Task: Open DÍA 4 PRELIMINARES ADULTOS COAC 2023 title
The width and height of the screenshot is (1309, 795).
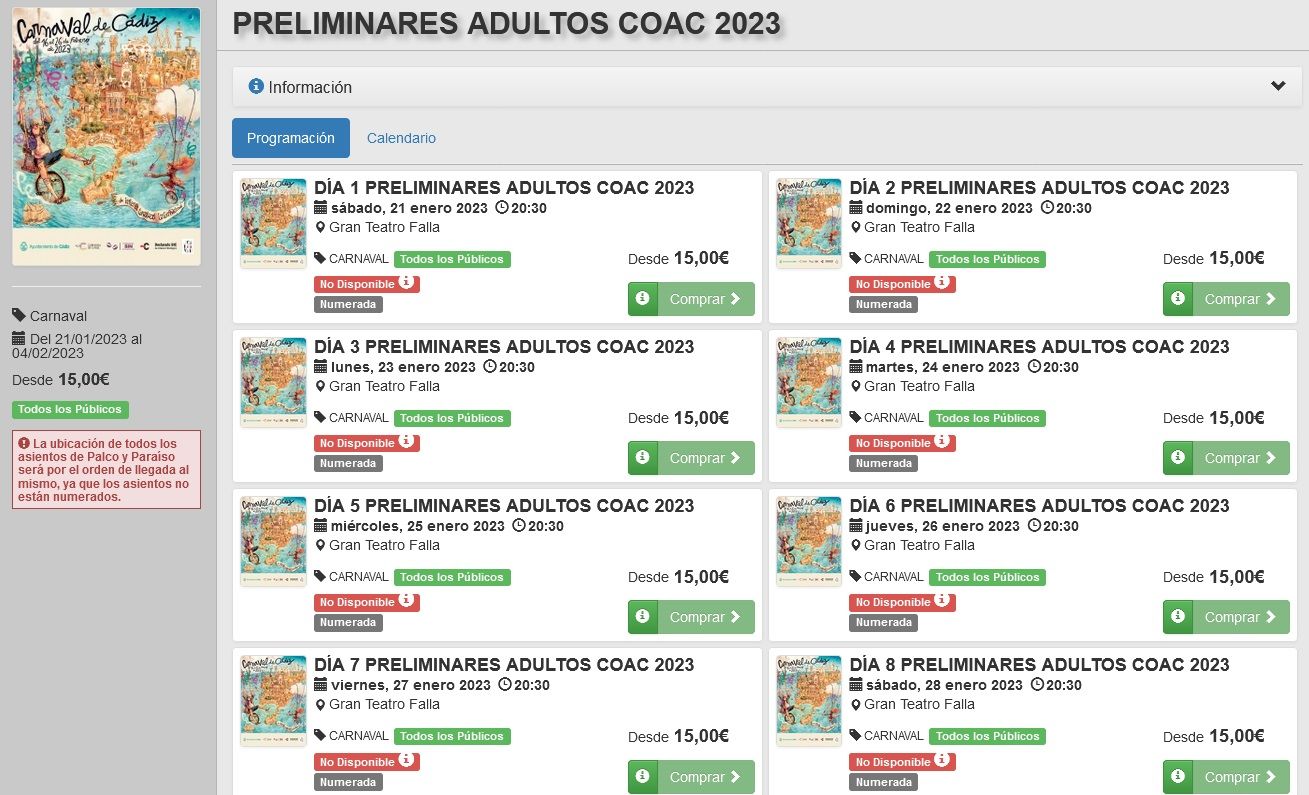Action: coord(1039,347)
